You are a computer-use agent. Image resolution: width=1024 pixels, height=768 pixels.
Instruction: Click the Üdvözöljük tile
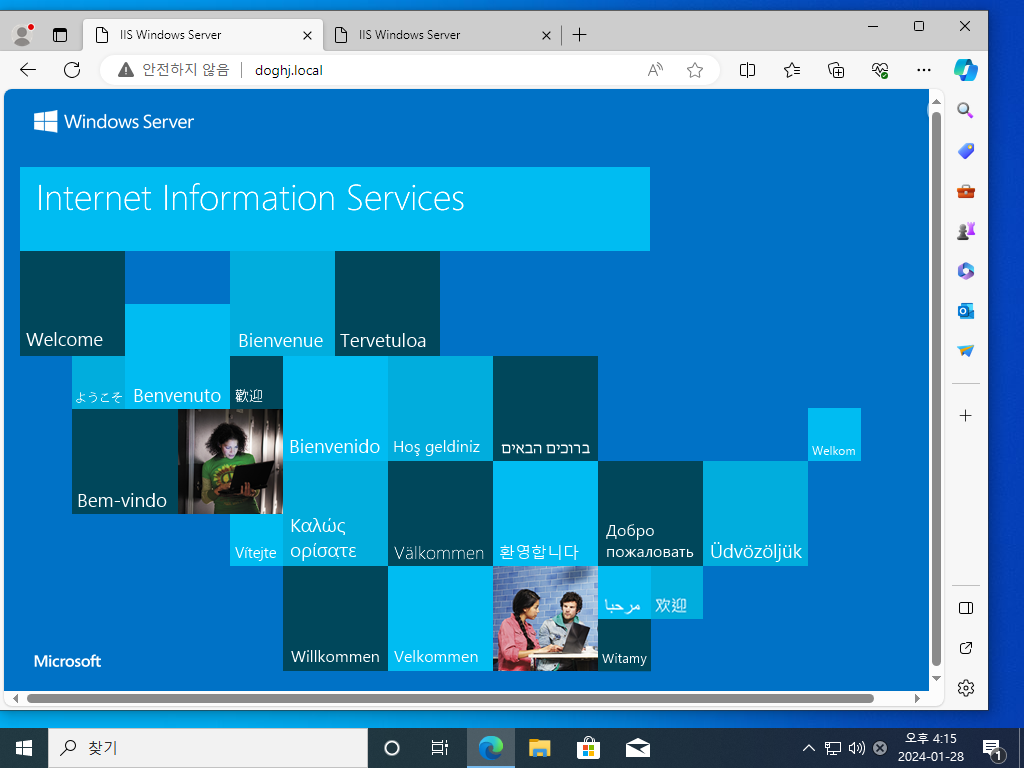[x=756, y=514]
